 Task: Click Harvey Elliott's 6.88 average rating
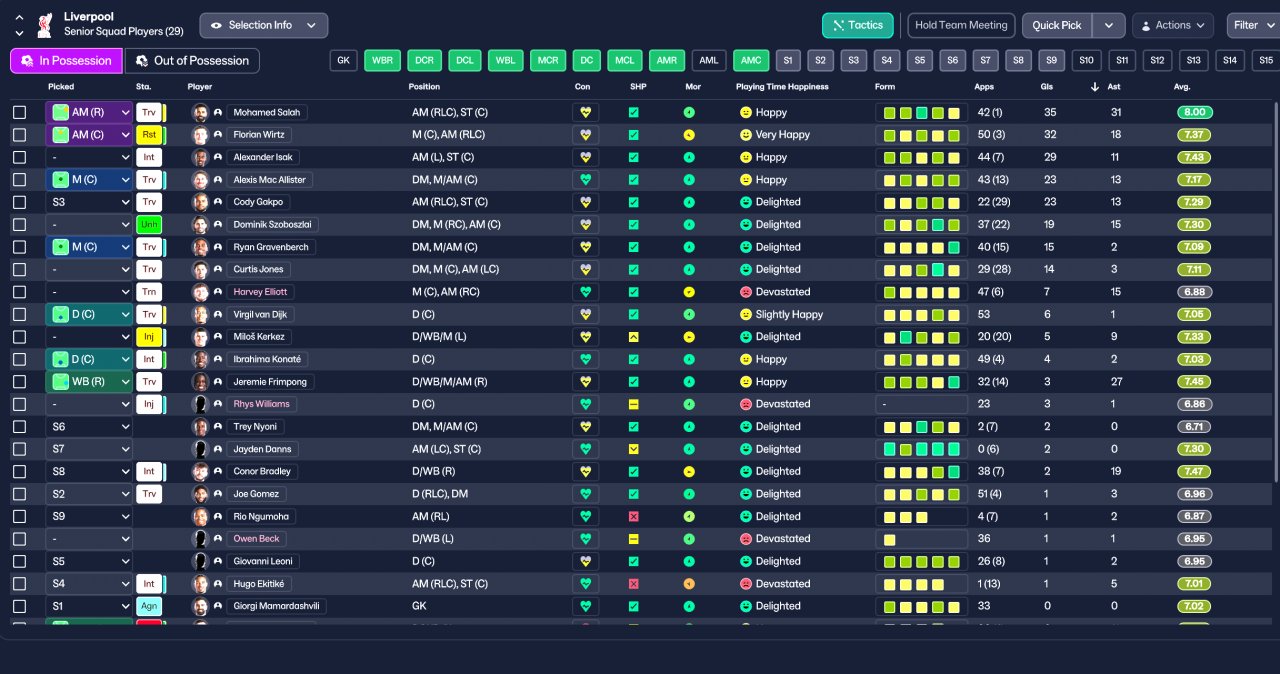(x=1195, y=292)
